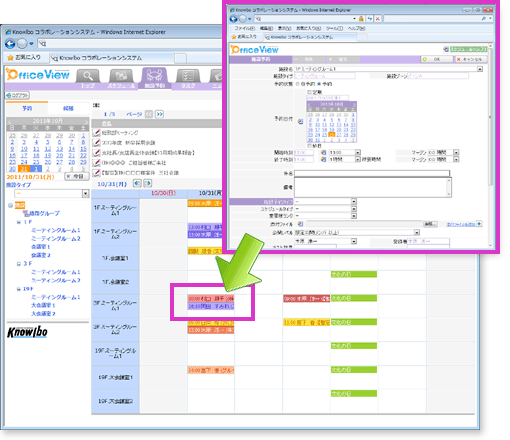Click the 今日 (today) button
Screen dimensions: 510x440
tap(77, 176)
